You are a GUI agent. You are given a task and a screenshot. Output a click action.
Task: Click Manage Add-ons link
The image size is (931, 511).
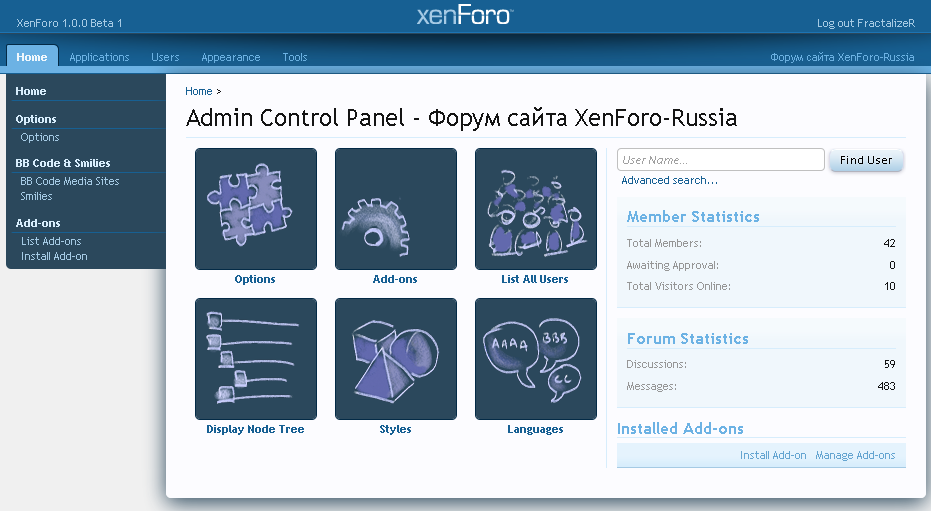(x=855, y=455)
